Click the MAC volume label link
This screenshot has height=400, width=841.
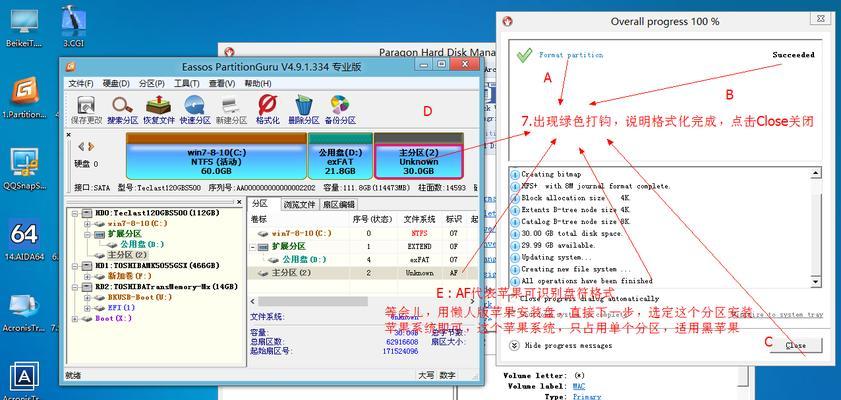click(x=579, y=386)
